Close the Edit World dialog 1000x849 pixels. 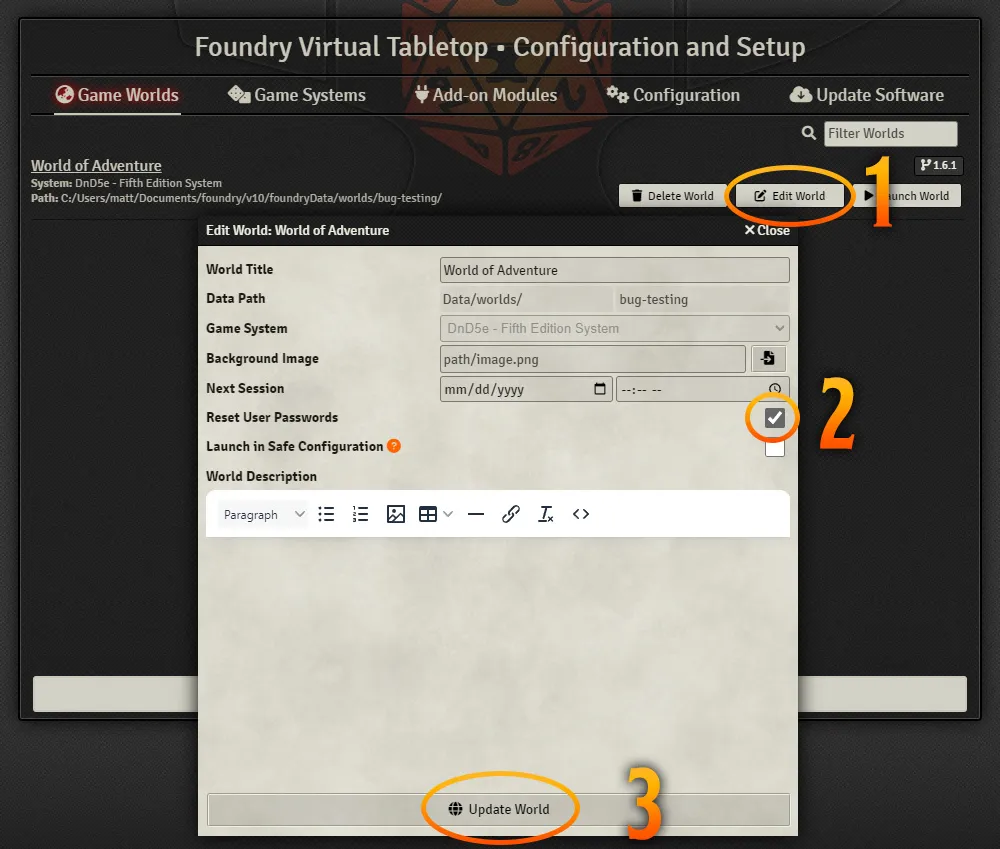coord(767,230)
